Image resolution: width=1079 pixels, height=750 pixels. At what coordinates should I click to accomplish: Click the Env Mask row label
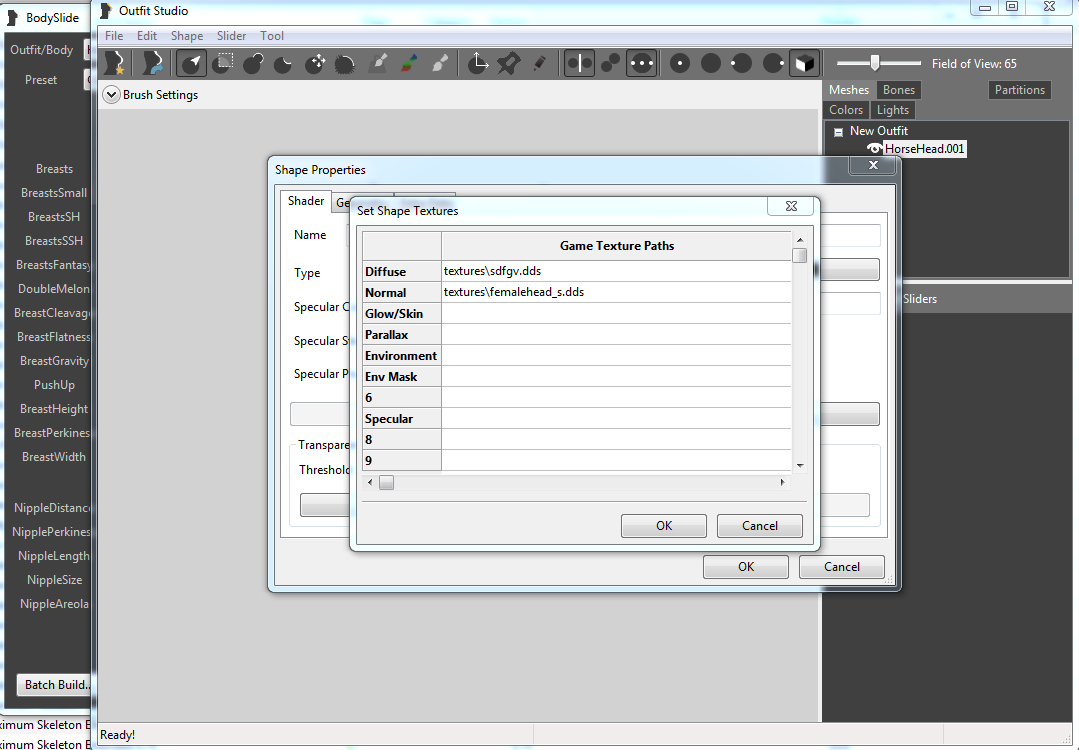[x=402, y=376]
